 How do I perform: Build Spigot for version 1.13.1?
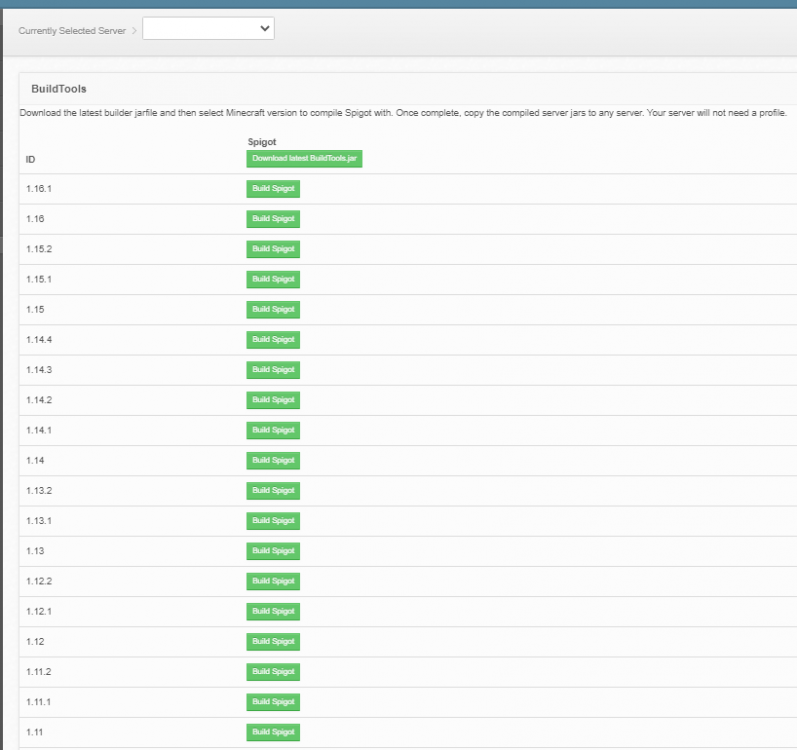click(x=273, y=521)
